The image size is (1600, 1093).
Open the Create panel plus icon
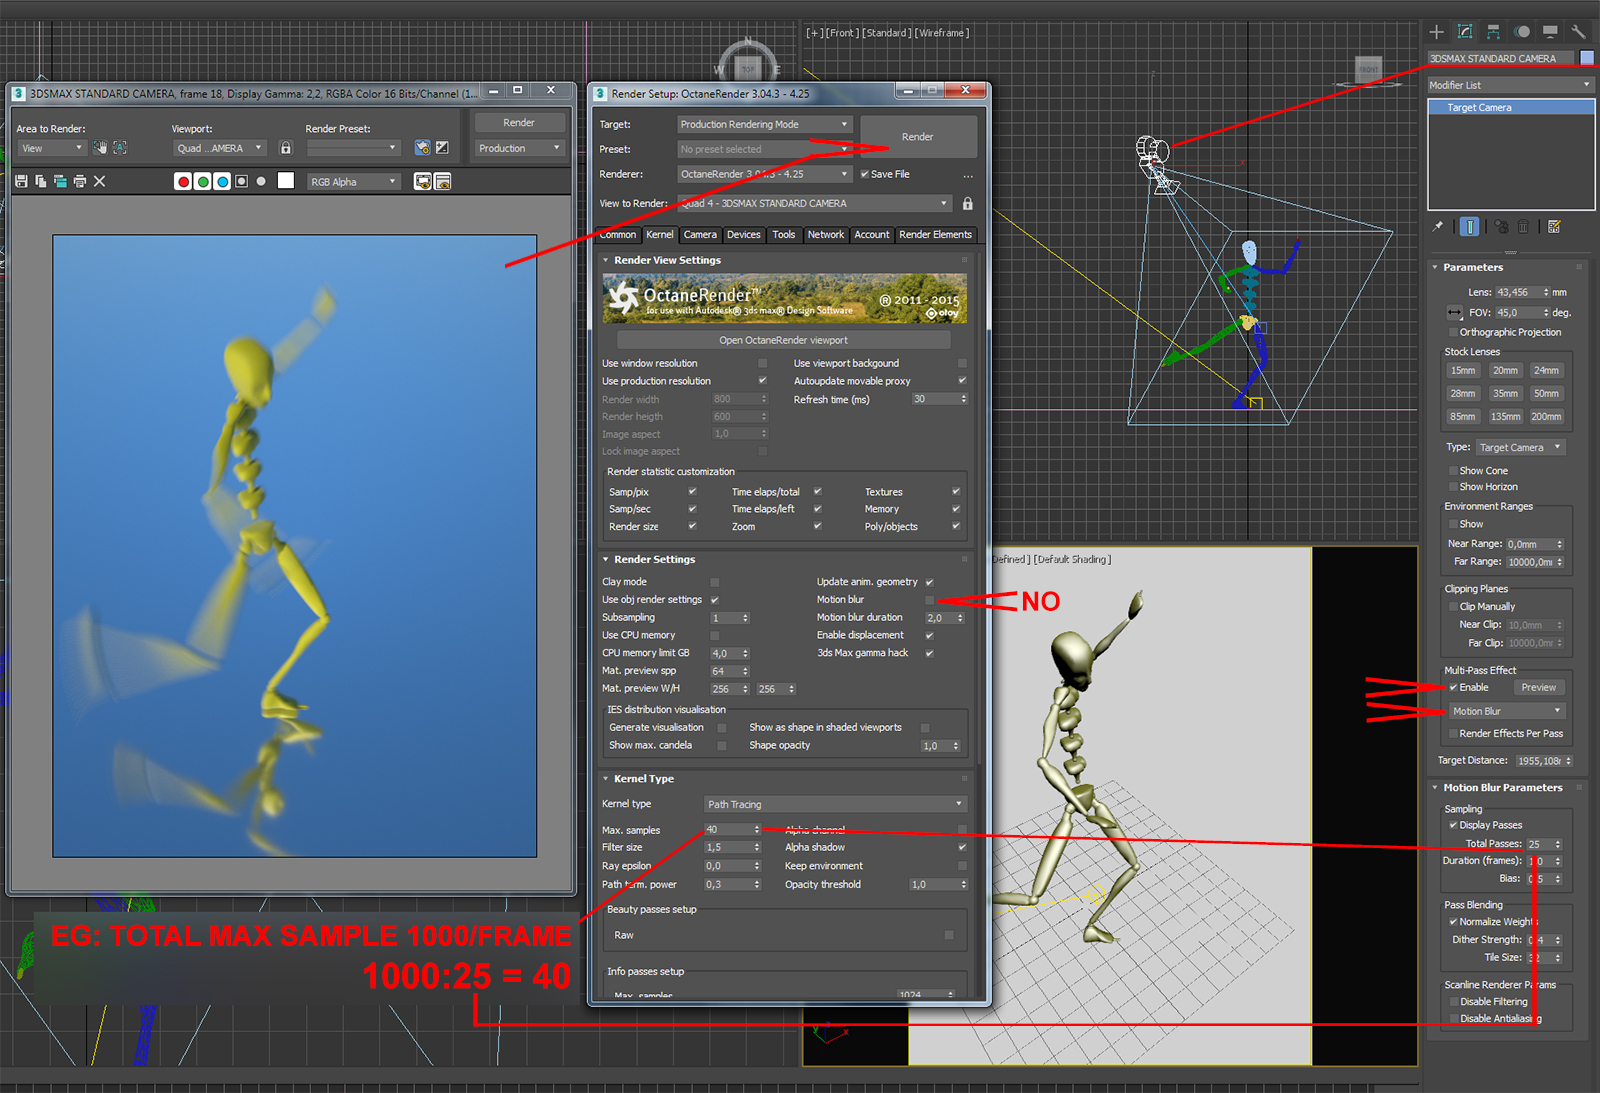tap(1437, 32)
